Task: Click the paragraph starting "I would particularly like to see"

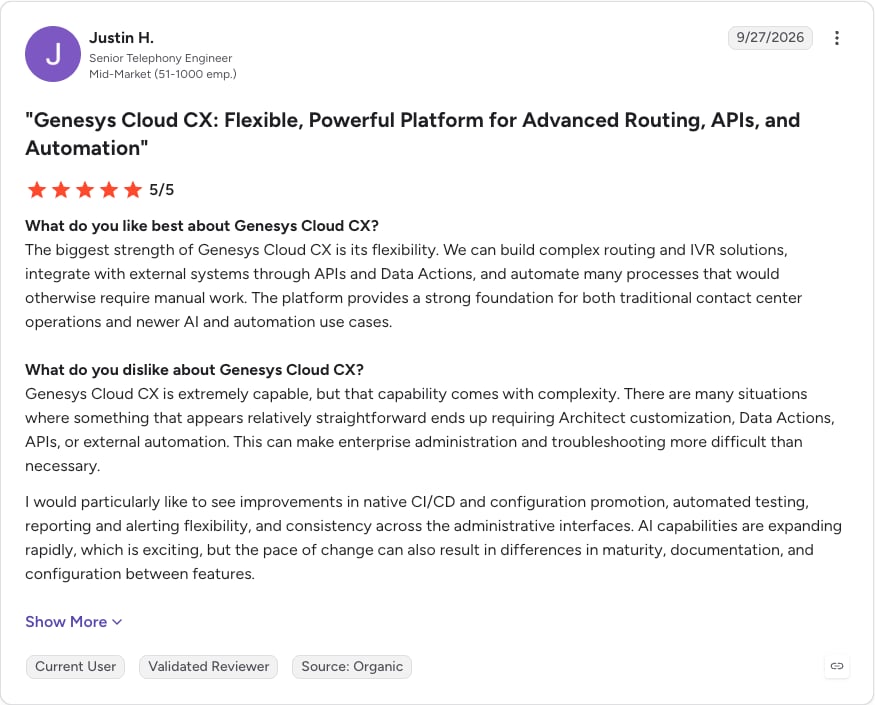Action: tap(434, 538)
